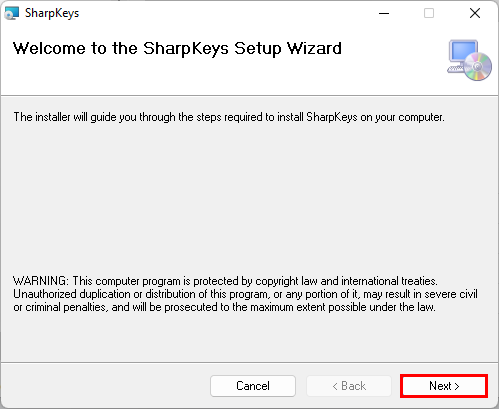Click the disabled maximize window button

pyautogui.click(x=429, y=13)
